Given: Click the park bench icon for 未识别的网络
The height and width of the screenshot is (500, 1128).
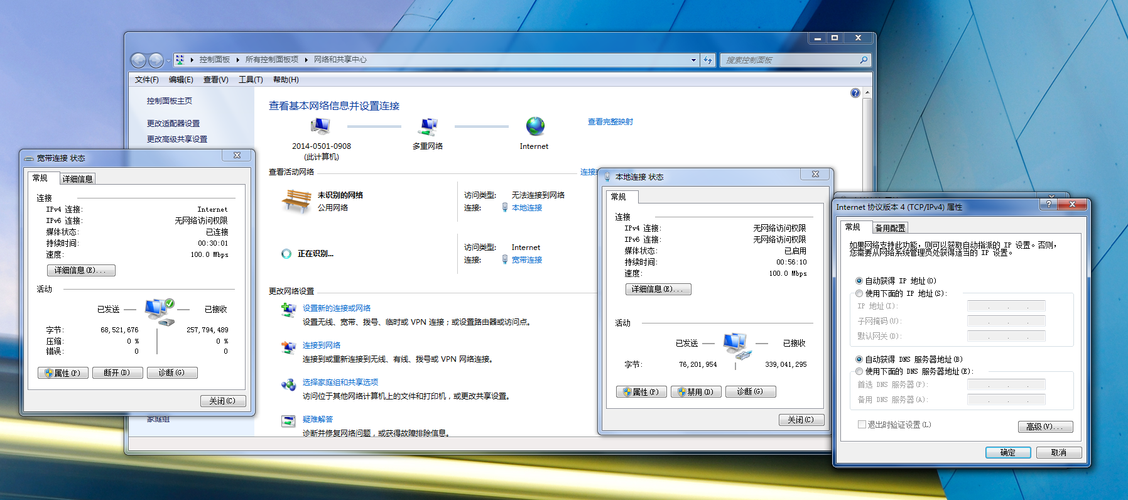Looking at the screenshot, I should point(296,201).
